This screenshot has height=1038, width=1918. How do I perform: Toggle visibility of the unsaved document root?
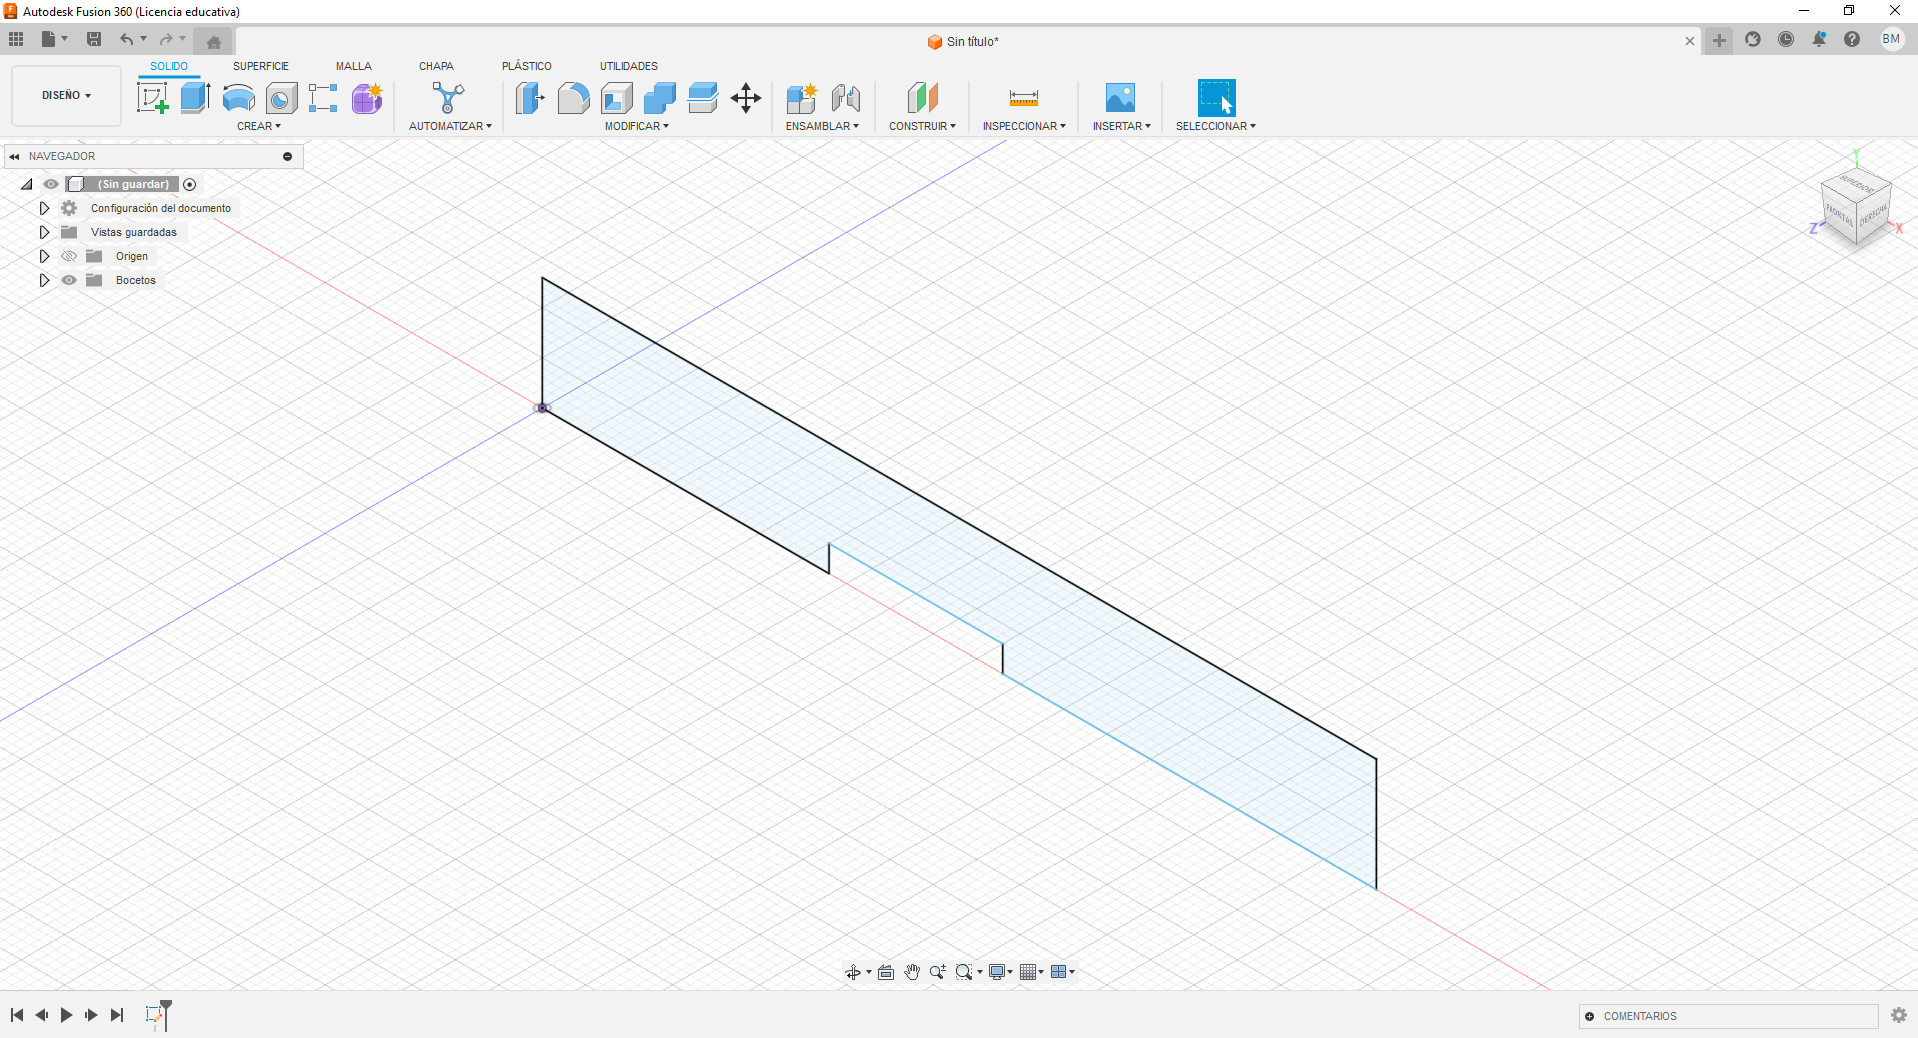point(51,184)
